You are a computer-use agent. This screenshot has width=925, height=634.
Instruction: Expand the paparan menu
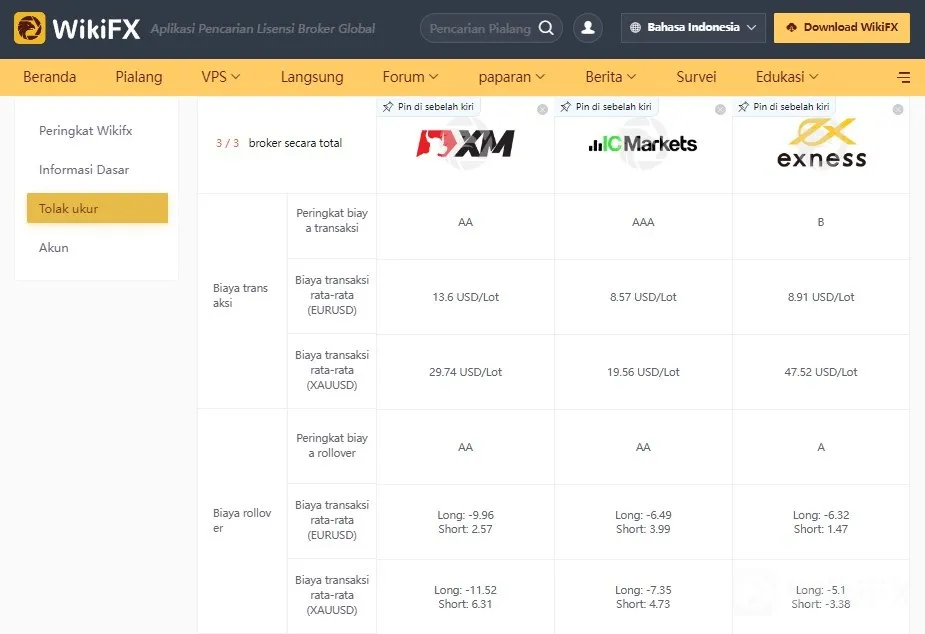pyautogui.click(x=511, y=77)
